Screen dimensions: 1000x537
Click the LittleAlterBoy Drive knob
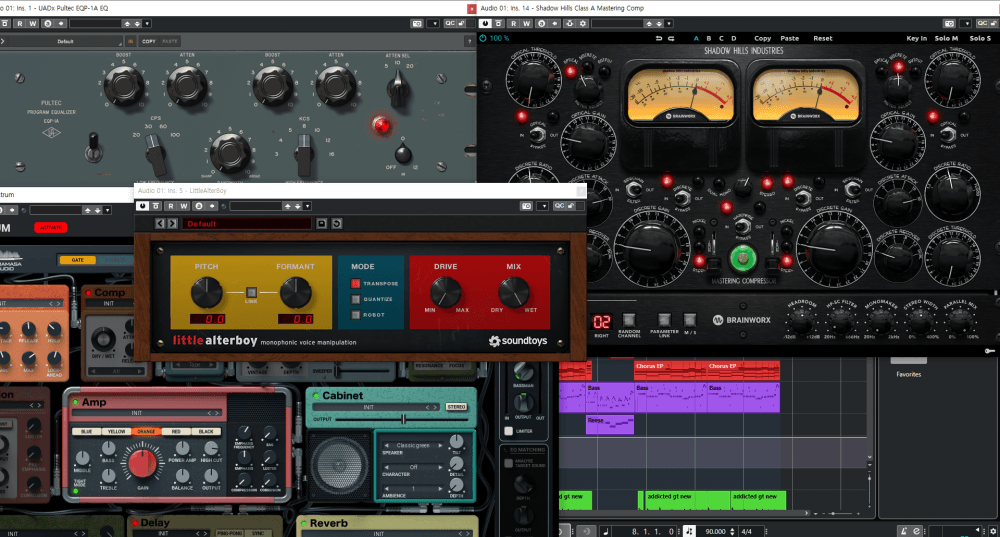point(445,292)
